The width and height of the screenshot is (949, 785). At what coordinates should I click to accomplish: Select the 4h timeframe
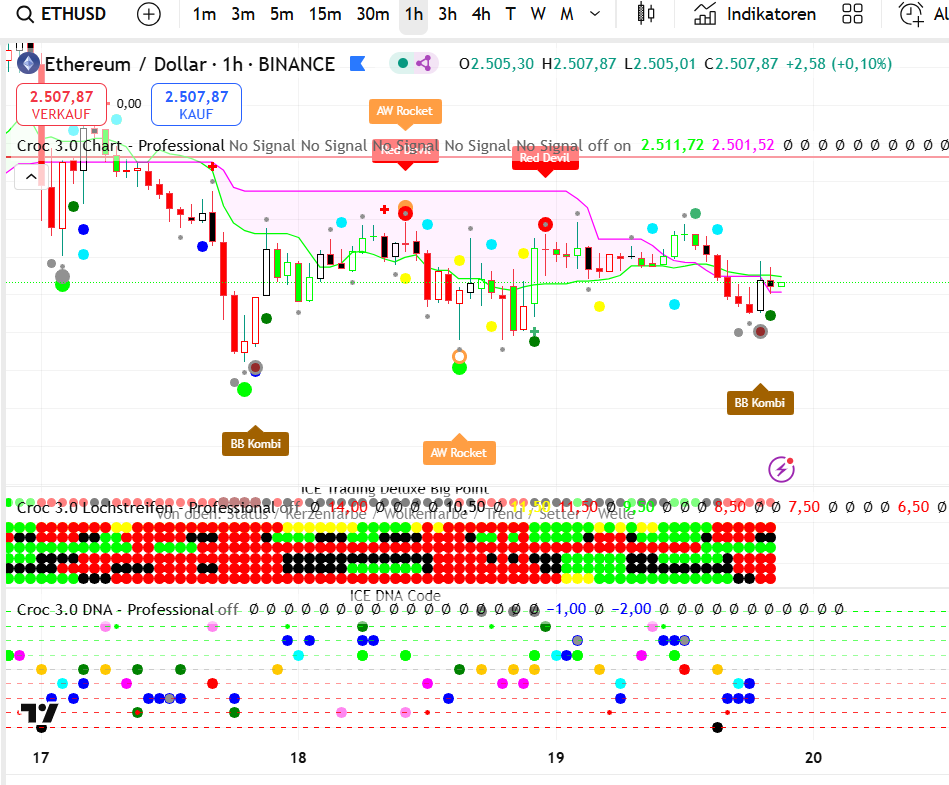pos(481,14)
